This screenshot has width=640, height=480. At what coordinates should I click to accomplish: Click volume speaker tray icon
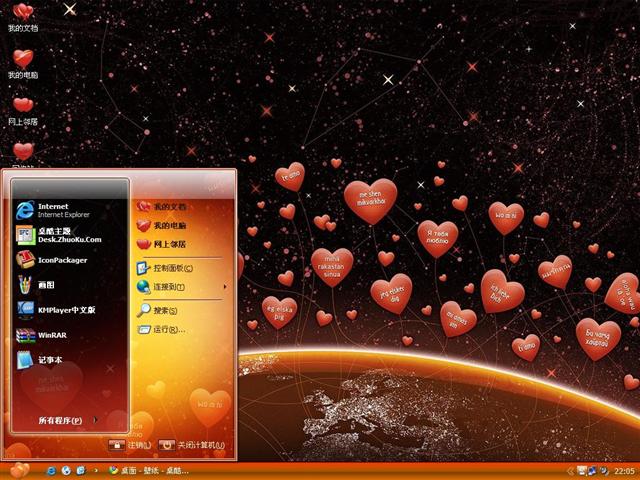tap(603, 471)
